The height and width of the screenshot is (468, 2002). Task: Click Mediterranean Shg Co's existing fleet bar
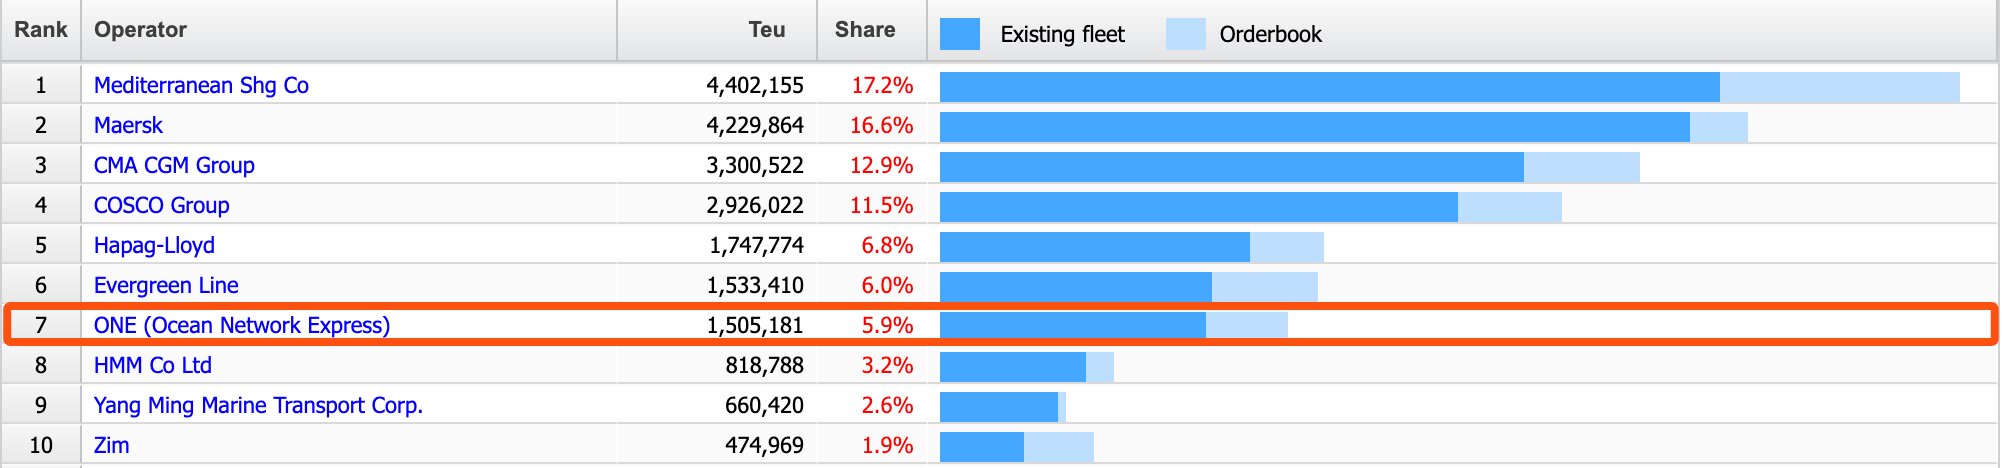pos(1329,87)
